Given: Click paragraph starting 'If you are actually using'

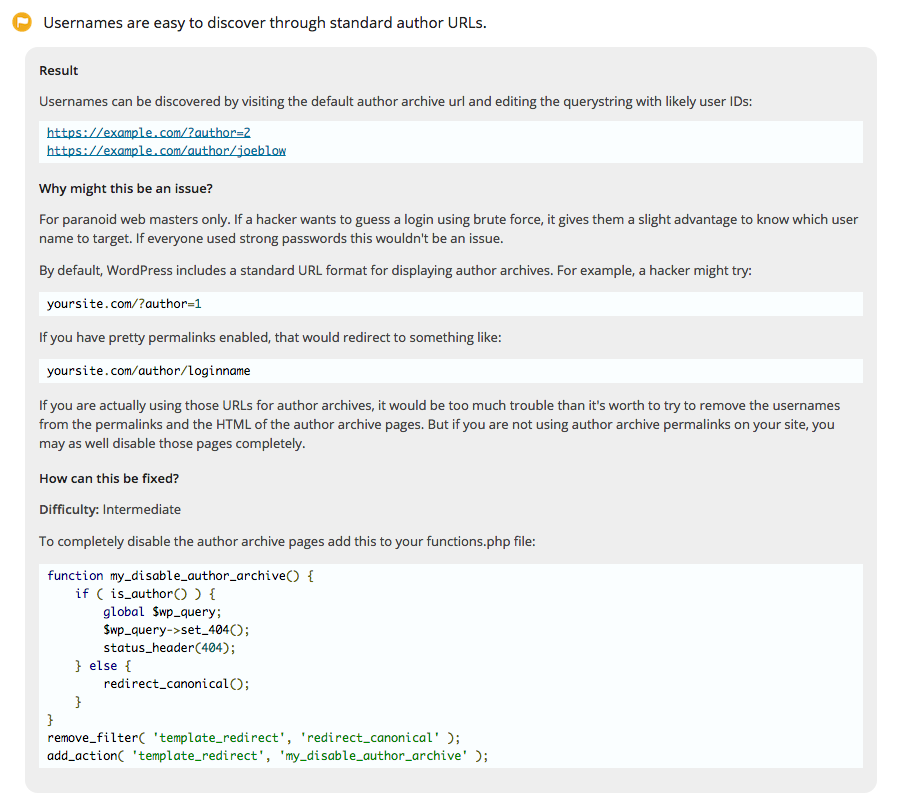Looking at the screenshot, I should coord(439,424).
